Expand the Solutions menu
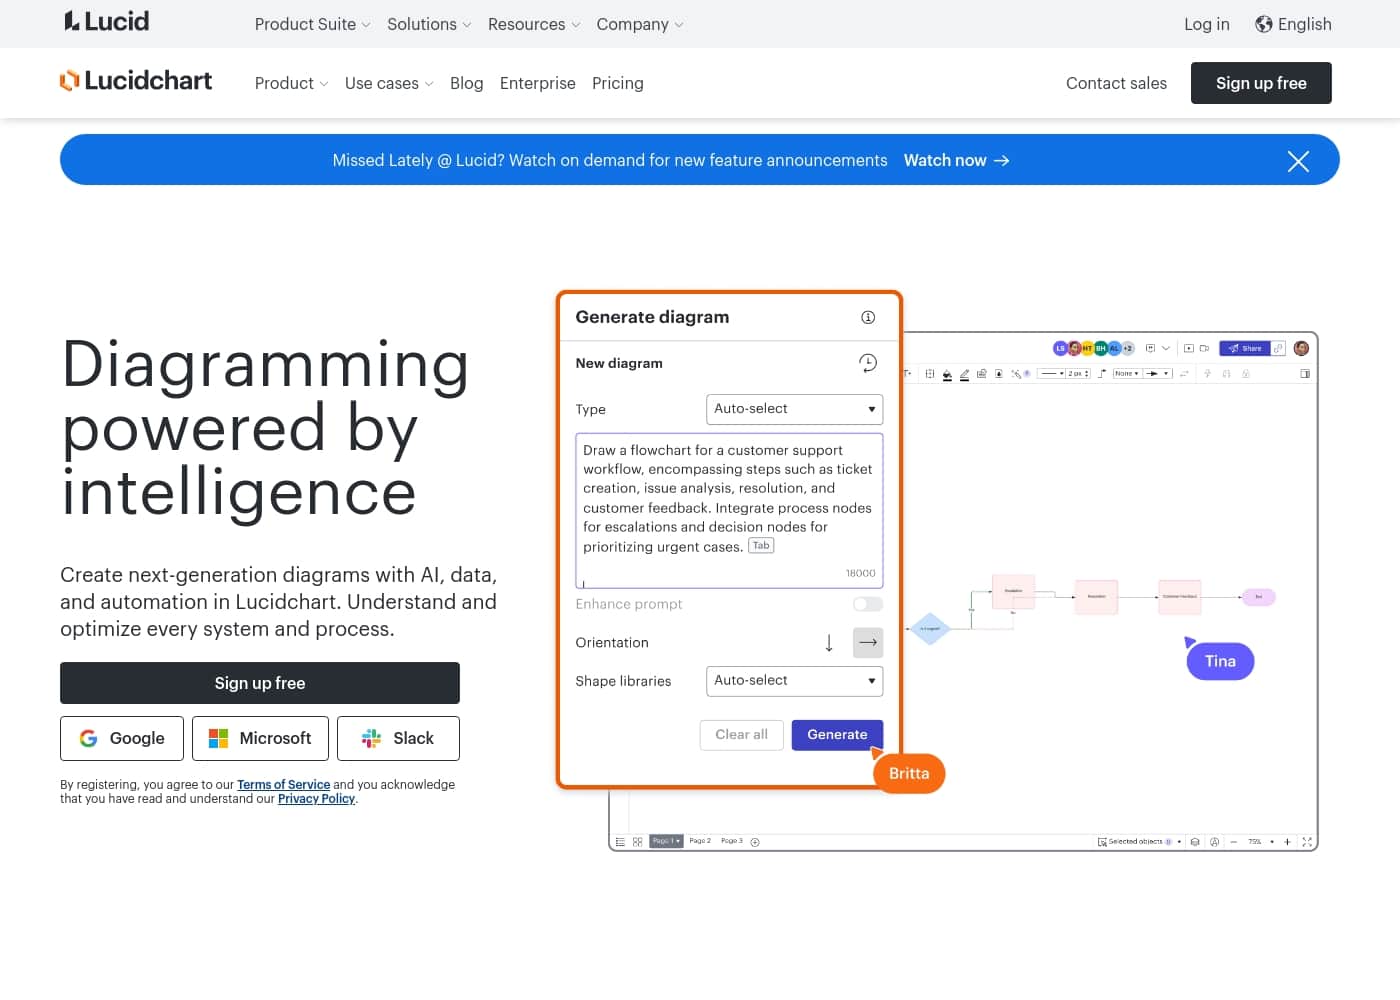1400x1000 pixels. pos(429,24)
